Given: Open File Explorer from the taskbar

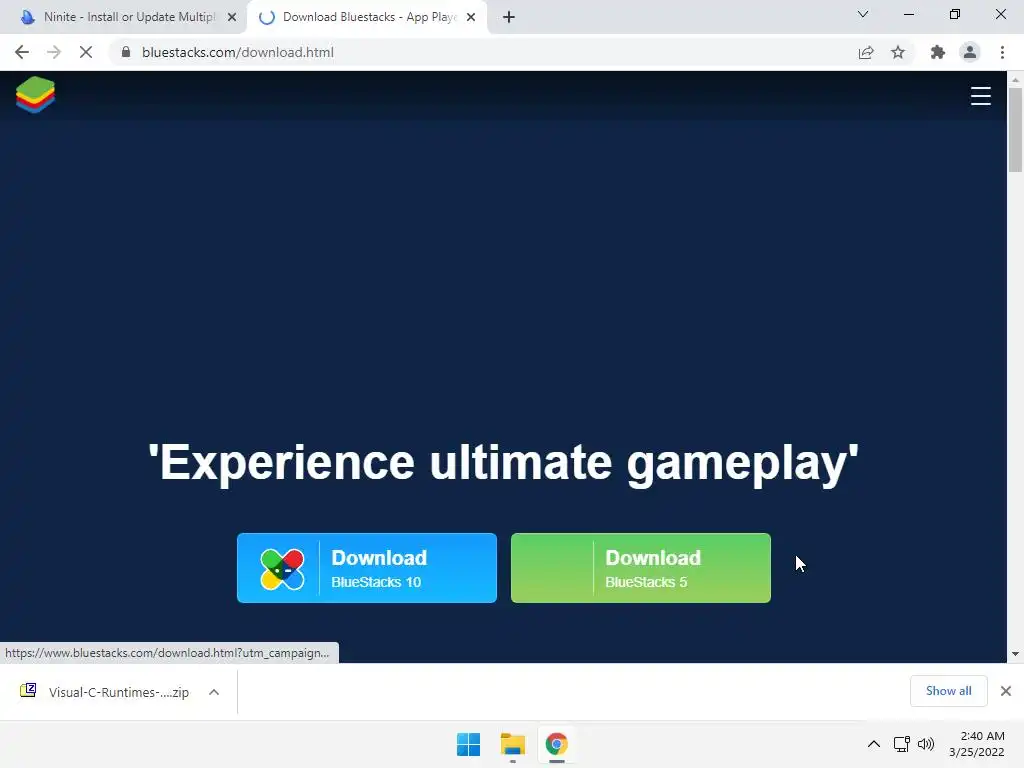Looking at the screenshot, I should [x=513, y=744].
